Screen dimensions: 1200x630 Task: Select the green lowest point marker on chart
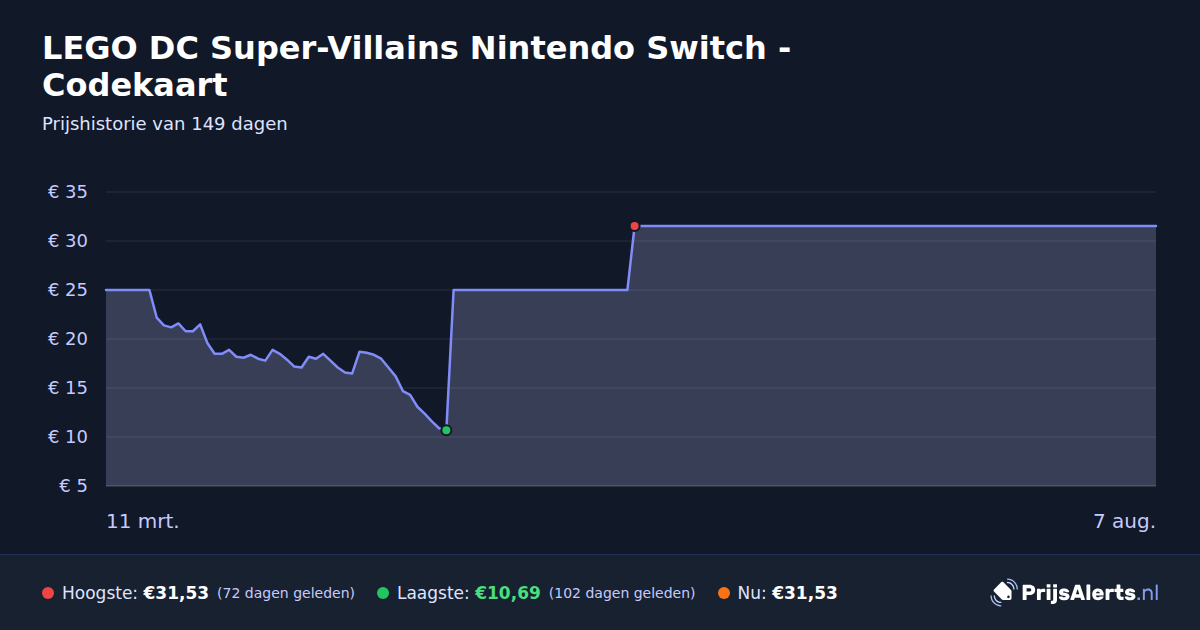point(446,430)
